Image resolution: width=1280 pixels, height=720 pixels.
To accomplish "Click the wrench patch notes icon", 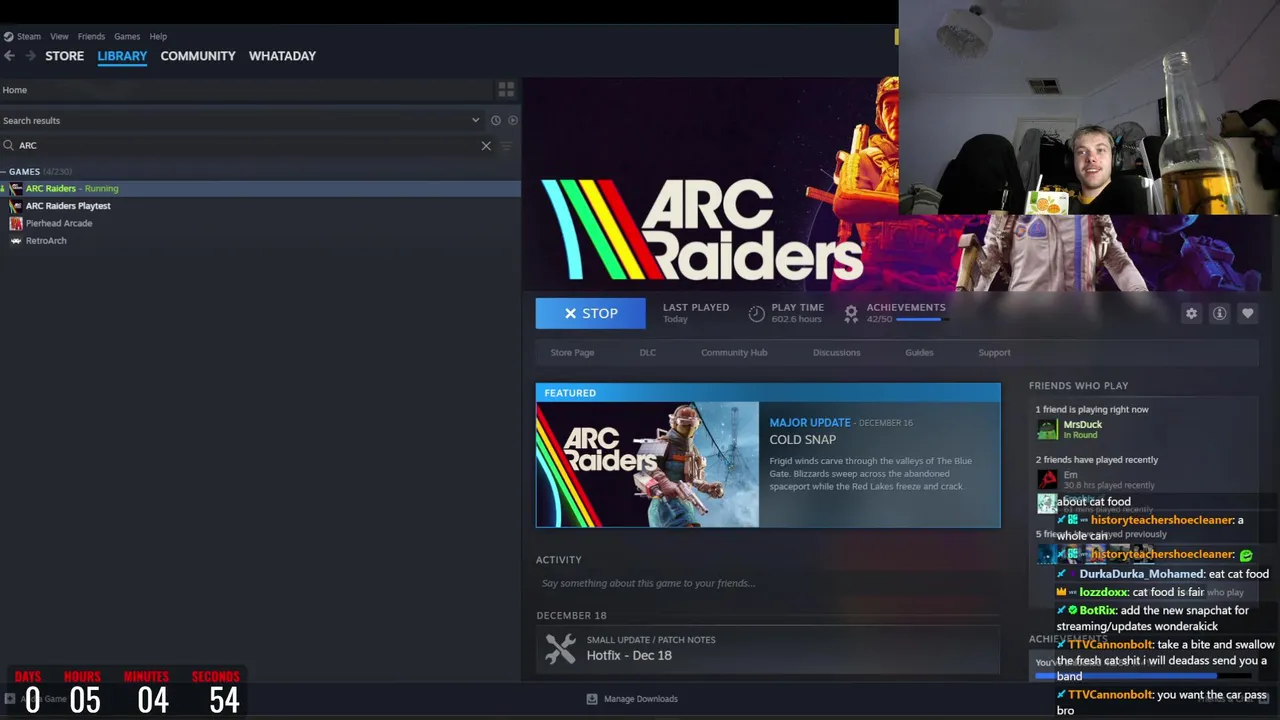I will 560,649.
